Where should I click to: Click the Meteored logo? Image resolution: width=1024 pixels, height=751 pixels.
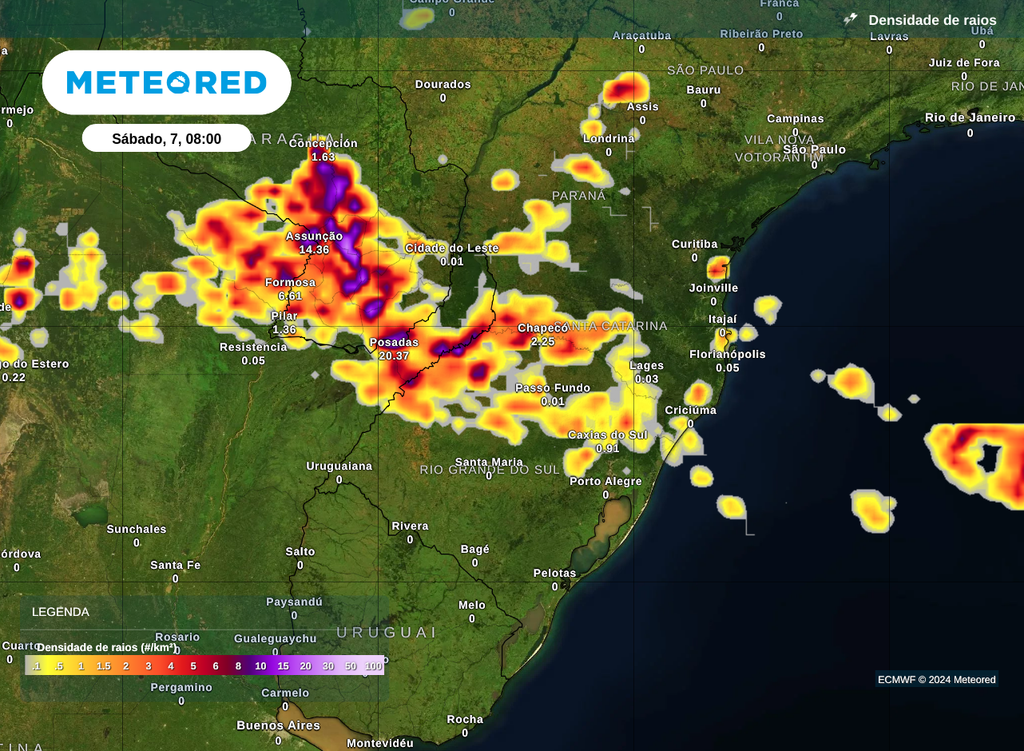[x=166, y=82]
